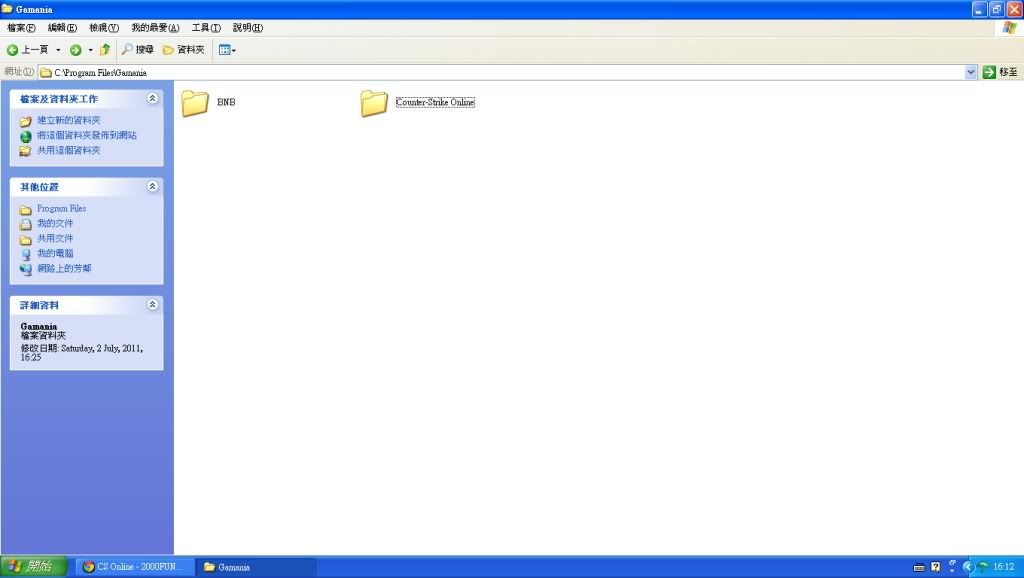Click the keyboard tray icon
The width and height of the screenshot is (1024, 578).
[x=919, y=567]
